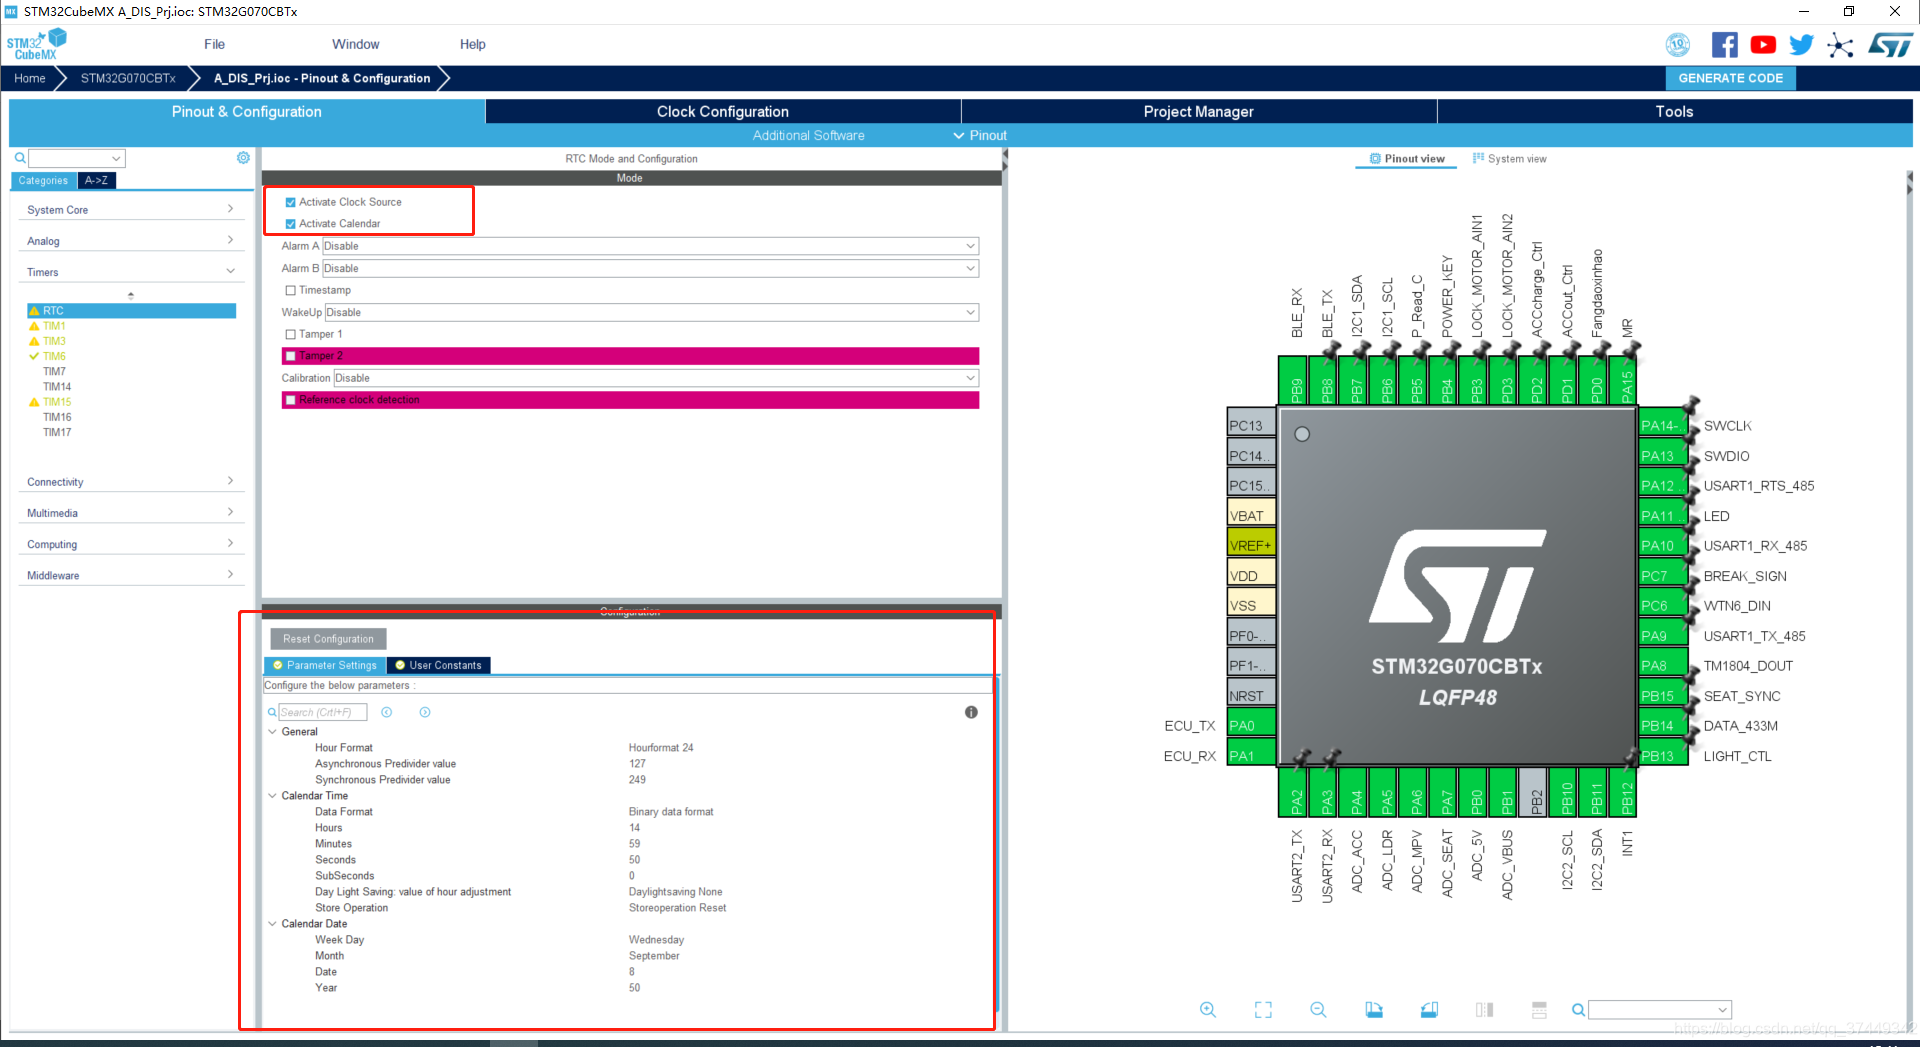Click the STM32CubeMX logo

point(37,45)
